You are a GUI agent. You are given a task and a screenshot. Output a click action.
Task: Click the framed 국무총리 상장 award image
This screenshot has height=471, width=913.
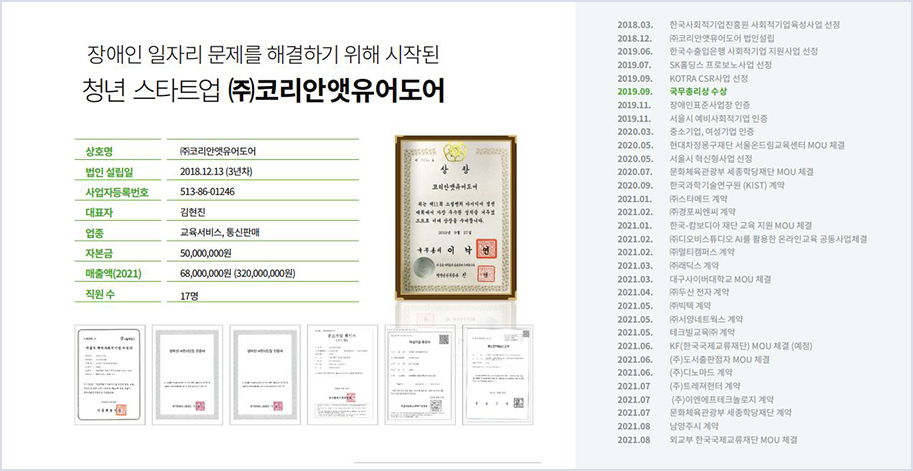pyautogui.click(x=456, y=217)
